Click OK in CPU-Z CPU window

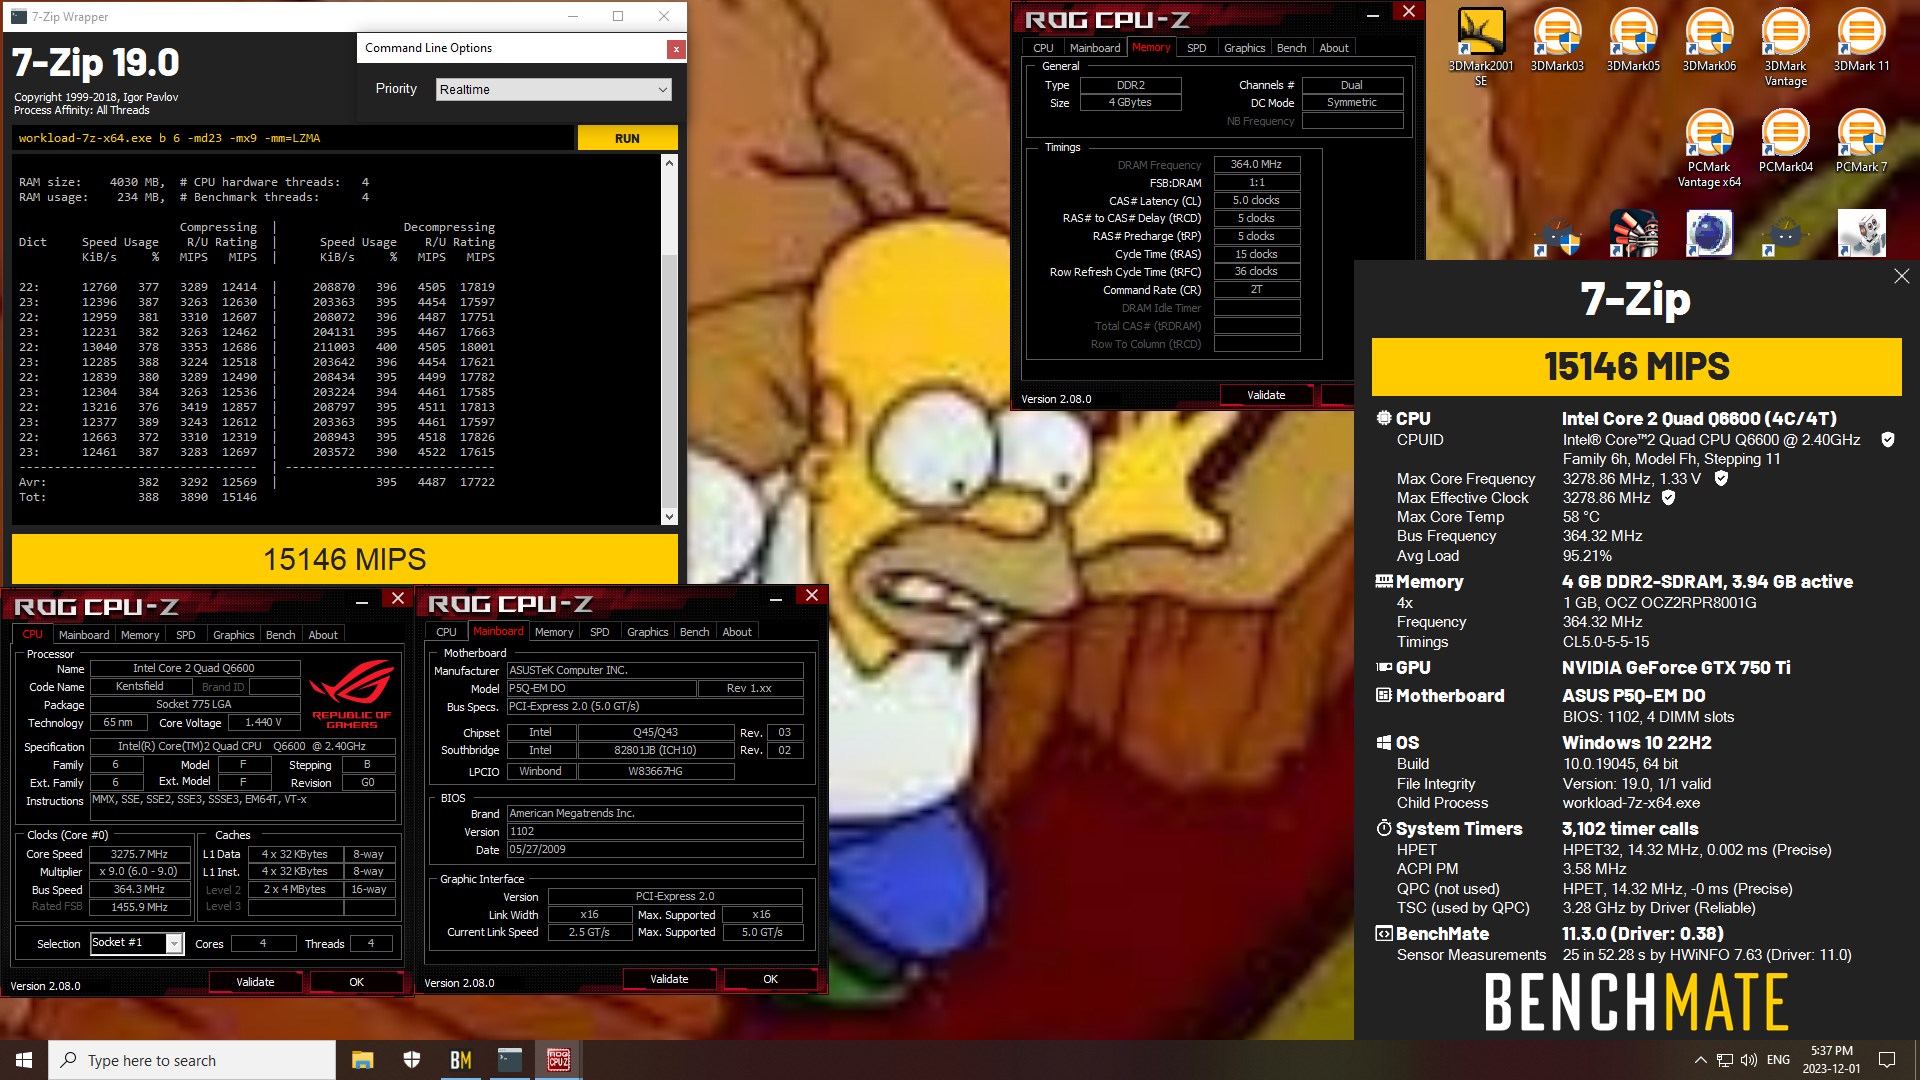(356, 982)
